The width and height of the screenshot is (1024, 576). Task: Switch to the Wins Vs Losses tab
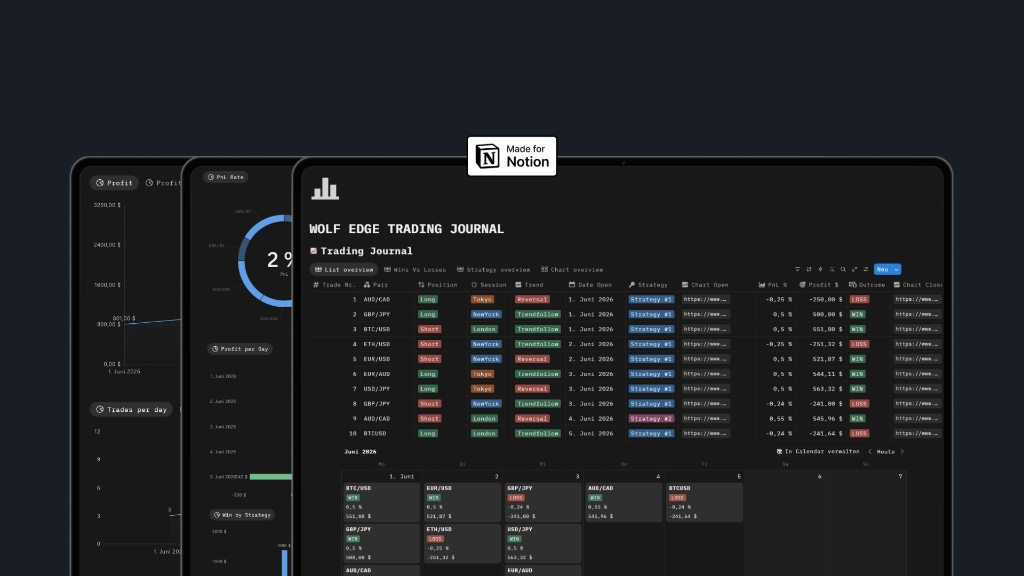415,269
